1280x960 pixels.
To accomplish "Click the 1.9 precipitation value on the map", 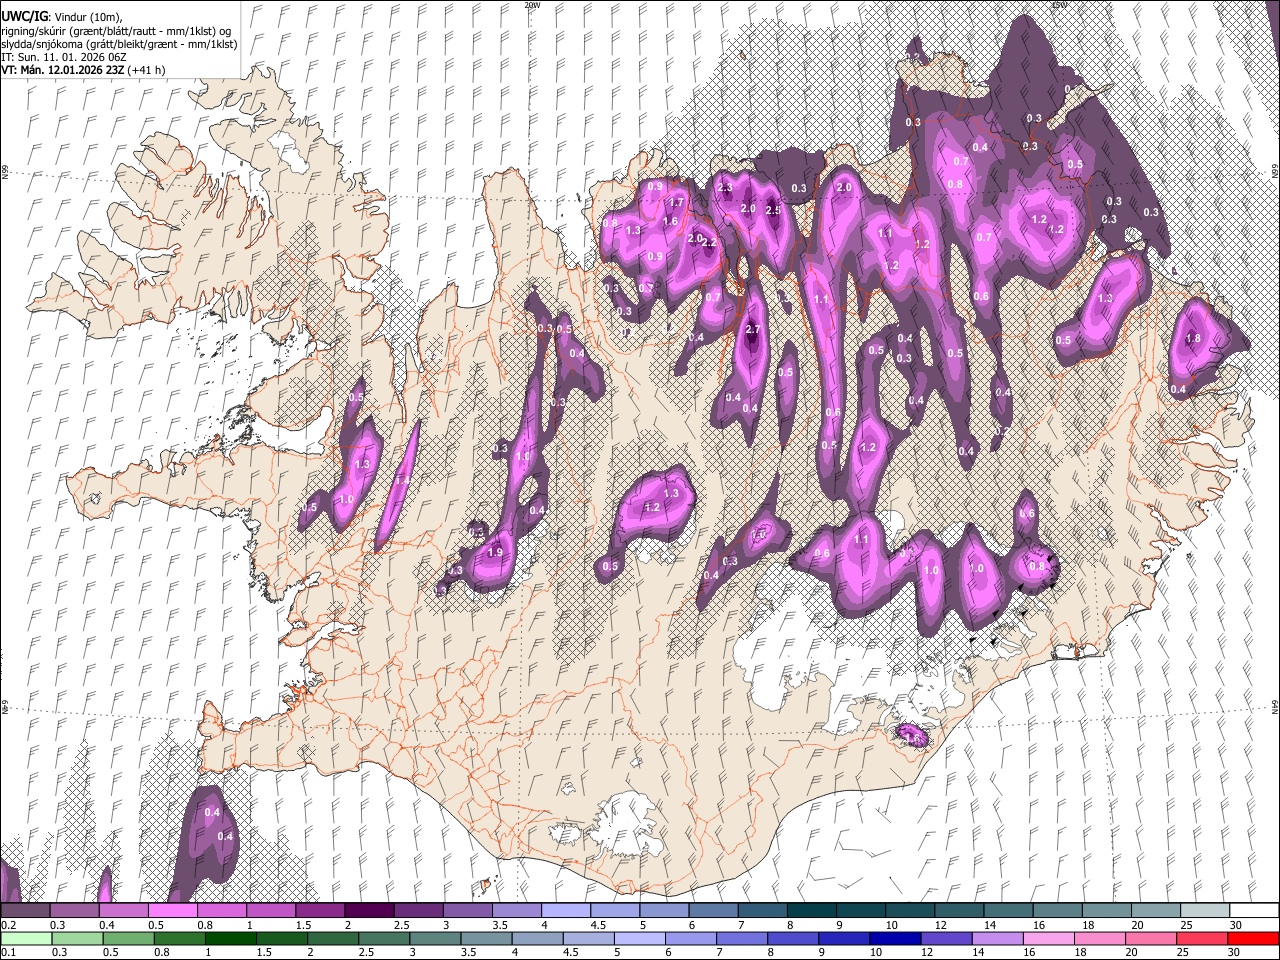I will [x=495, y=552].
